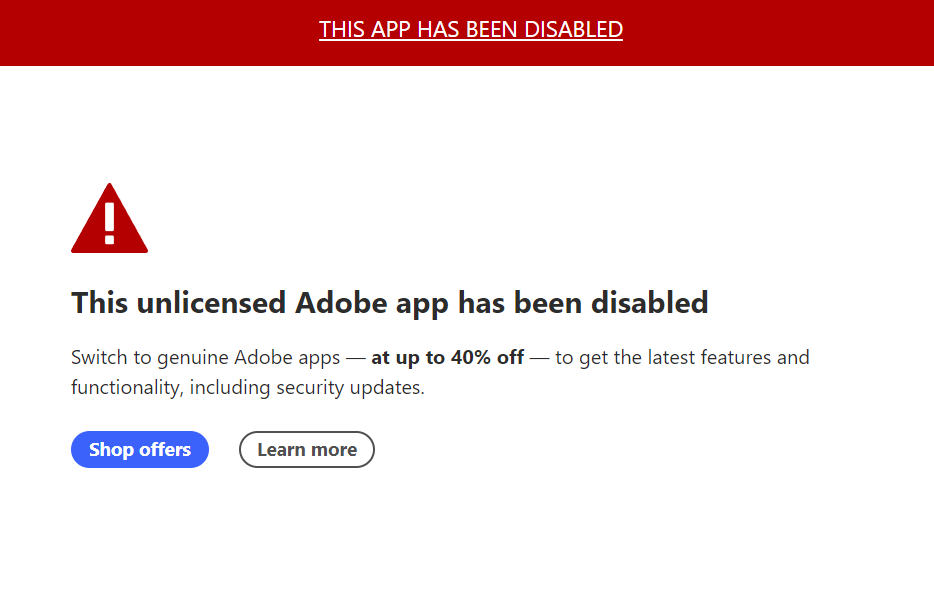Click the word "unlicensed" in the heading
This screenshot has width=934, height=601.
coord(211,303)
